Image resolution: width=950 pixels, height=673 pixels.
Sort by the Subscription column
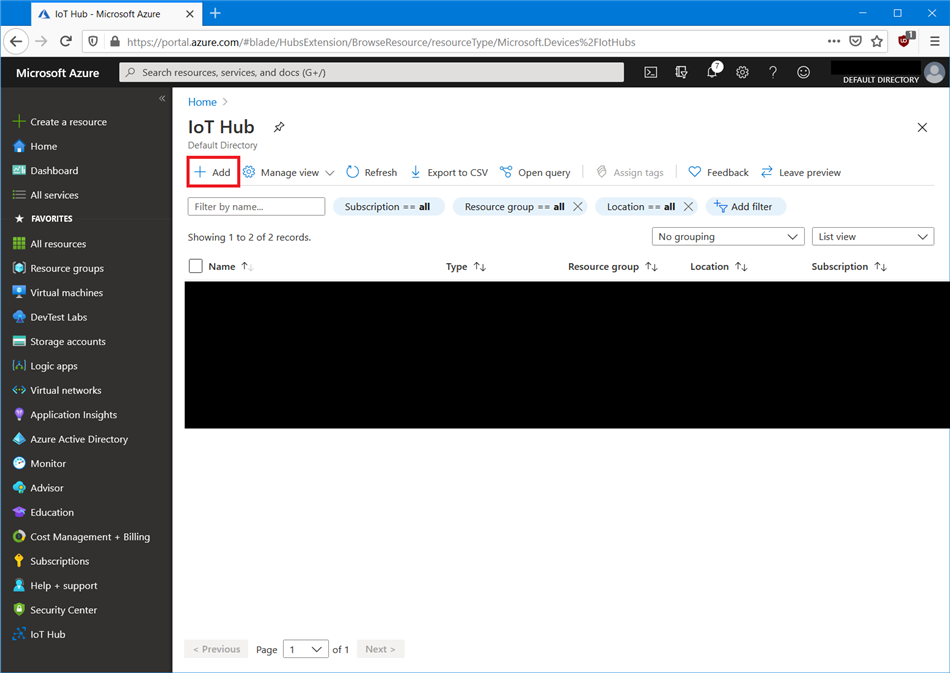(x=849, y=267)
